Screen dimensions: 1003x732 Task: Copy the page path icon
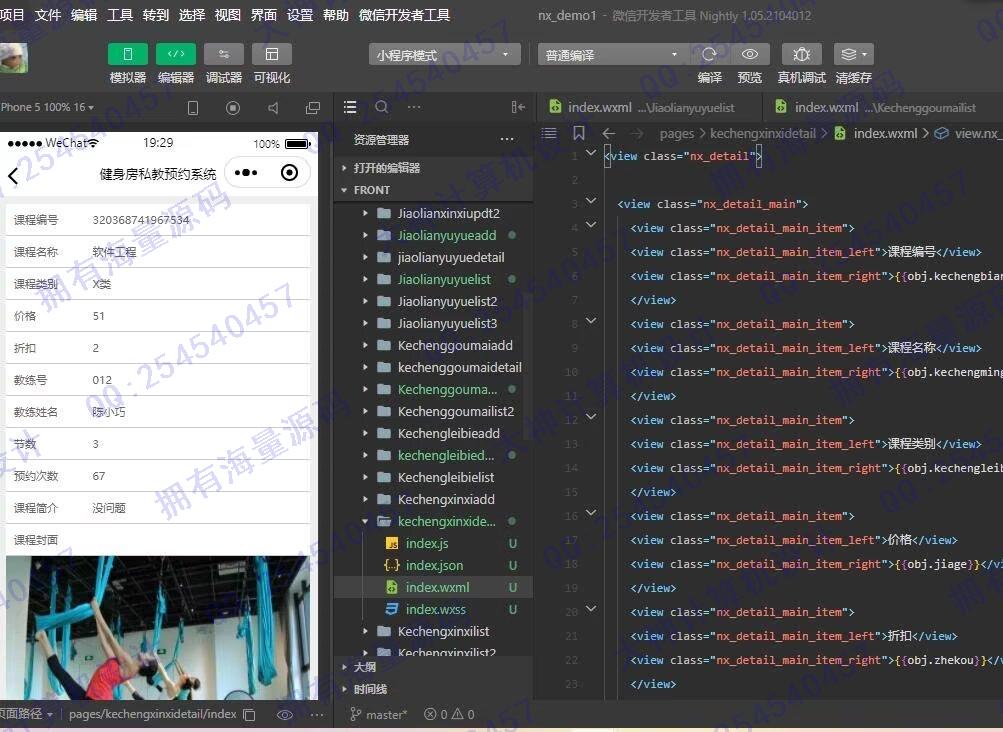pos(249,715)
